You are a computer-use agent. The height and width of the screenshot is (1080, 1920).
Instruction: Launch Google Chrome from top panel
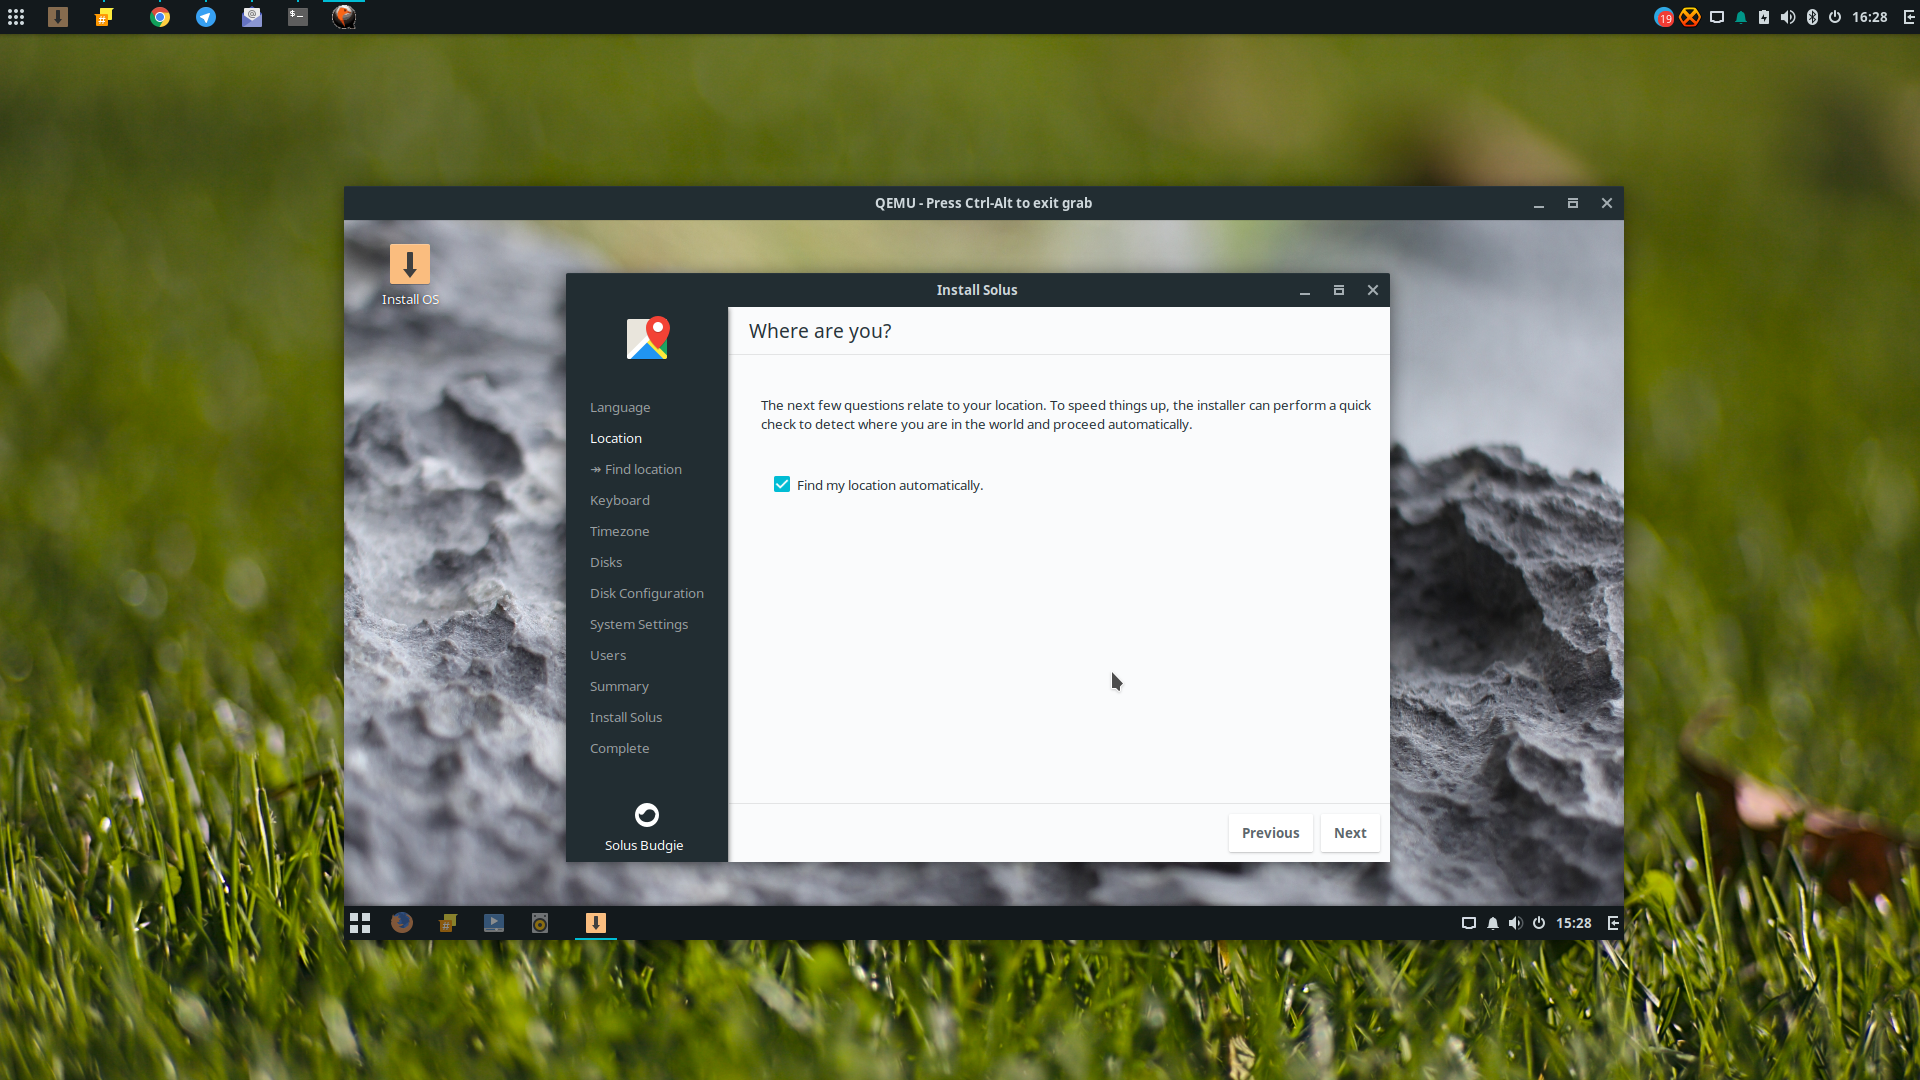(x=160, y=17)
